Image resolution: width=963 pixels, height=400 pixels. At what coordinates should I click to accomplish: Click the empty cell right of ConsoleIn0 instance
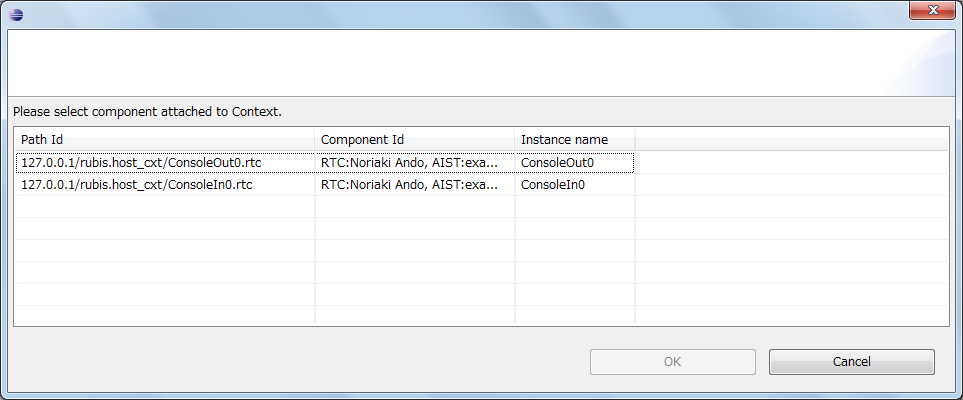tap(792, 185)
